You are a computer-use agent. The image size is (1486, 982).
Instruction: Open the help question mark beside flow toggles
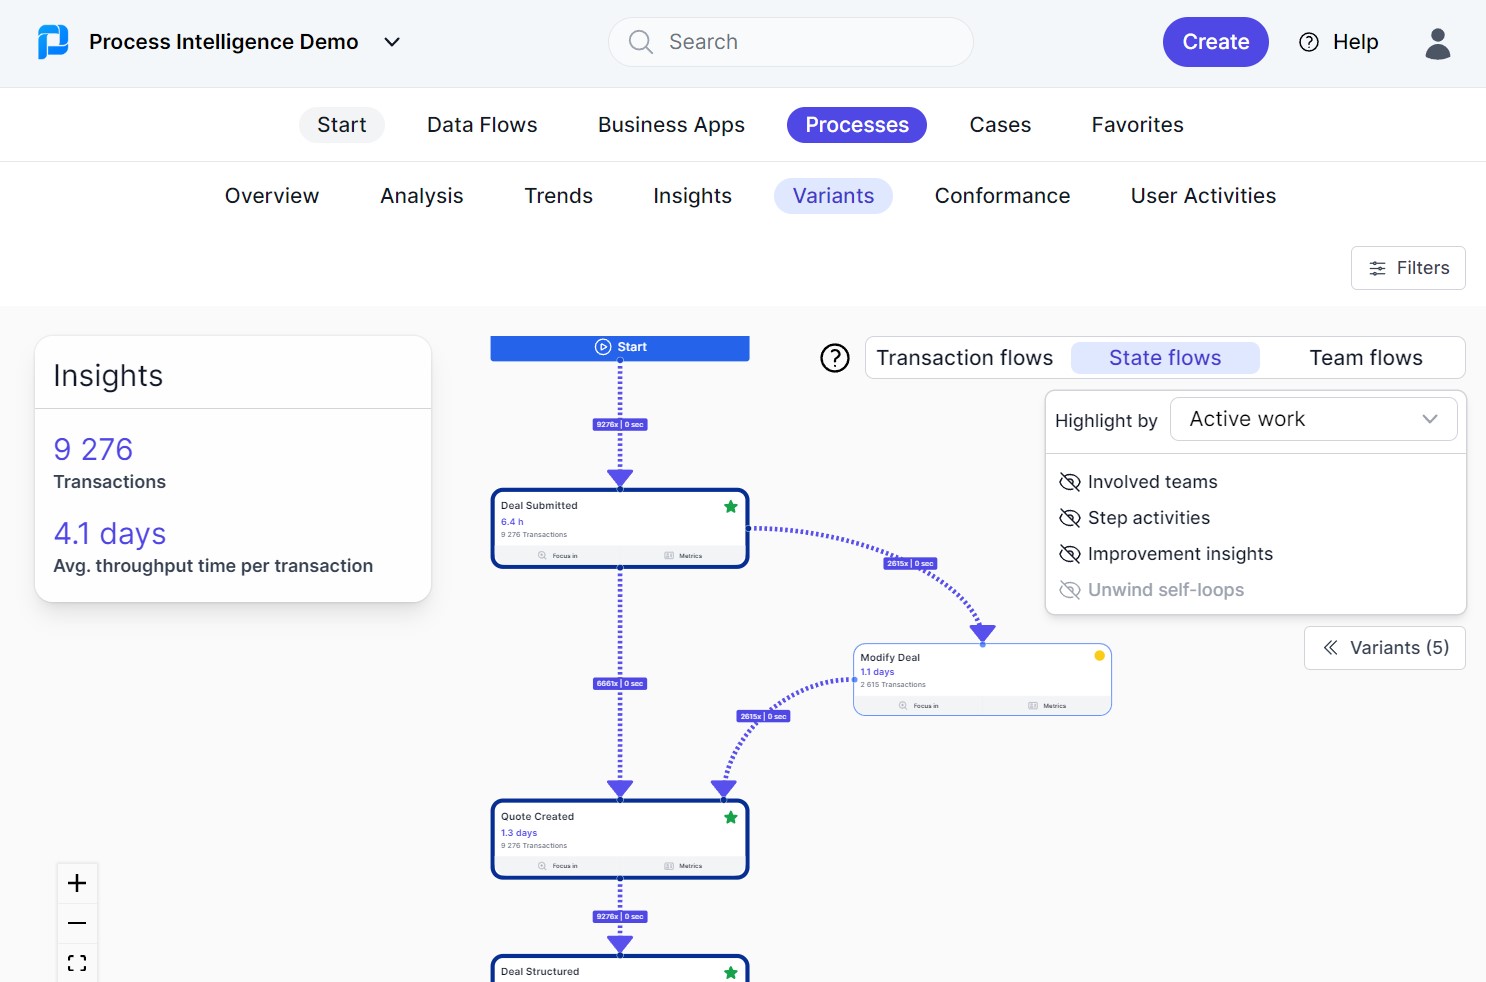835,358
